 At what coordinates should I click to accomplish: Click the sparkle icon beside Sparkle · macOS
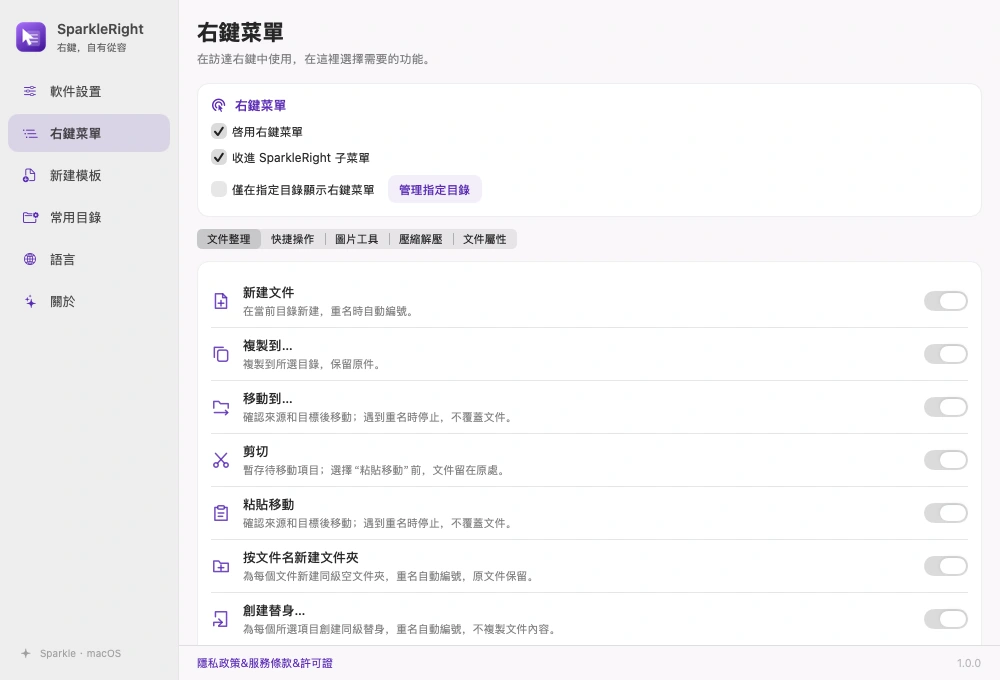coord(26,653)
